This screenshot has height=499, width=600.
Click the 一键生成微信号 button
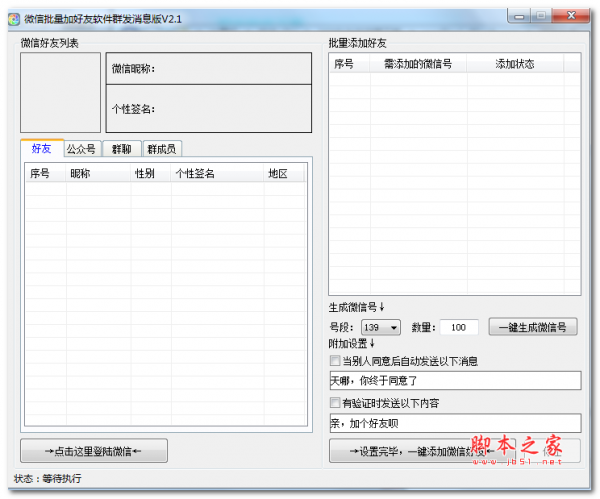pos(533,327)
